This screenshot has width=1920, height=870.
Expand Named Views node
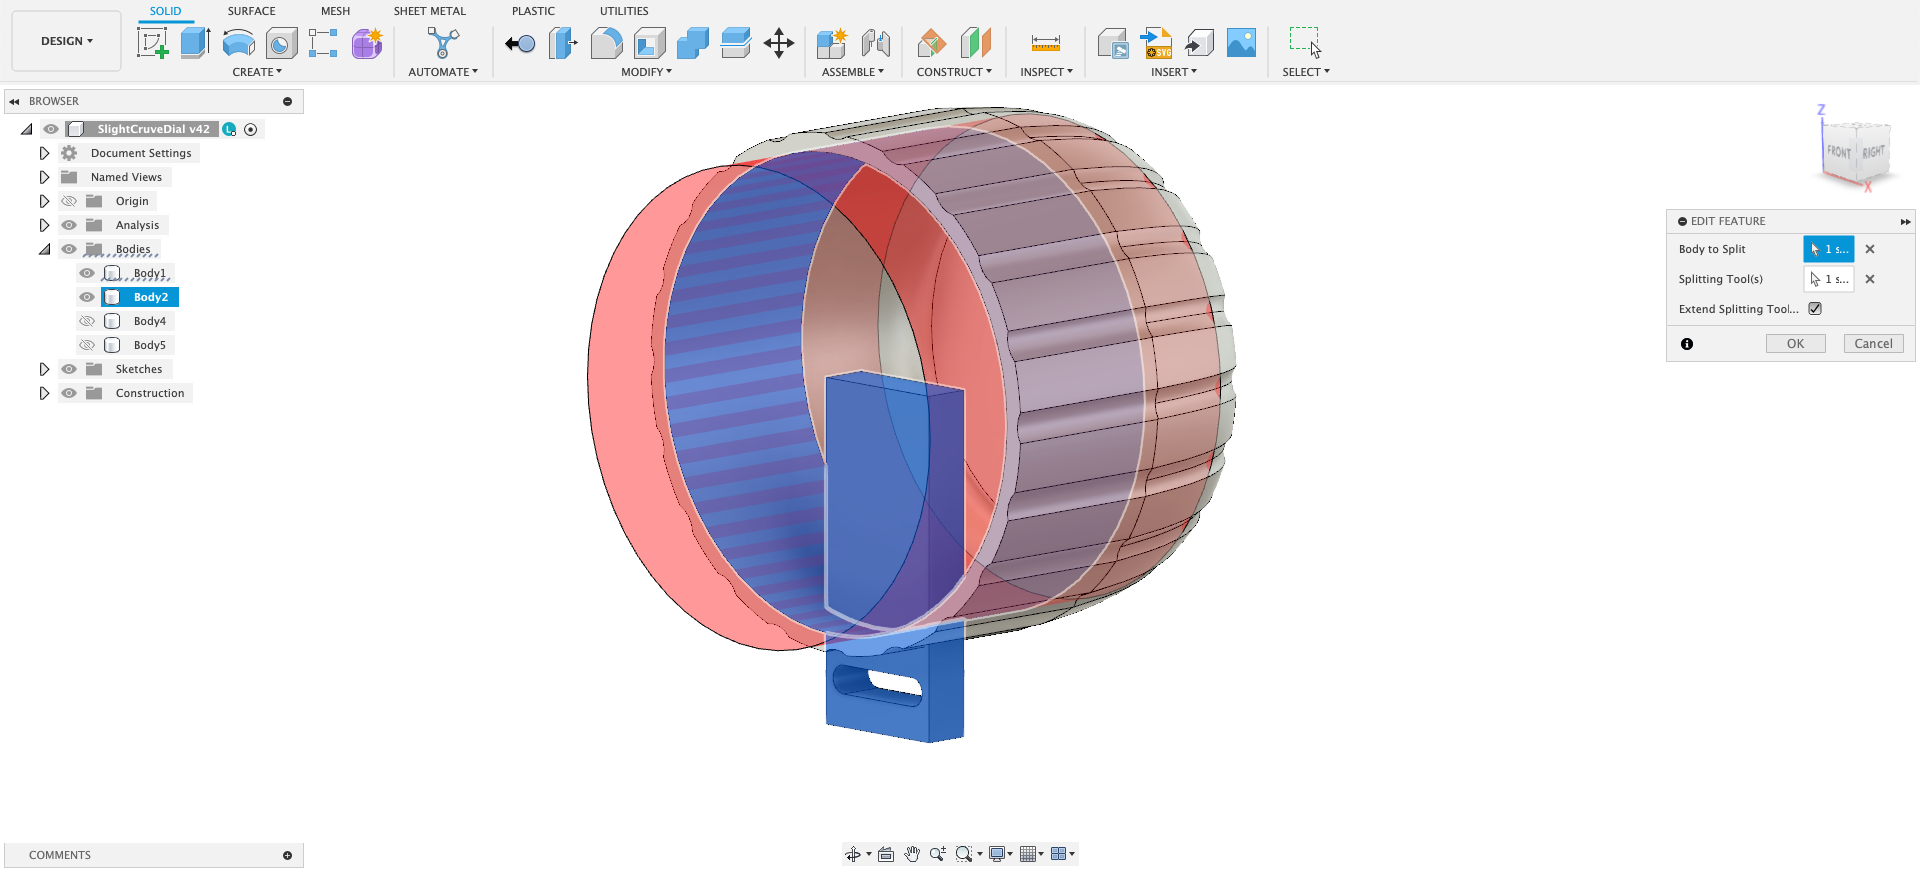pyautogui.click(x=44, y=177)
